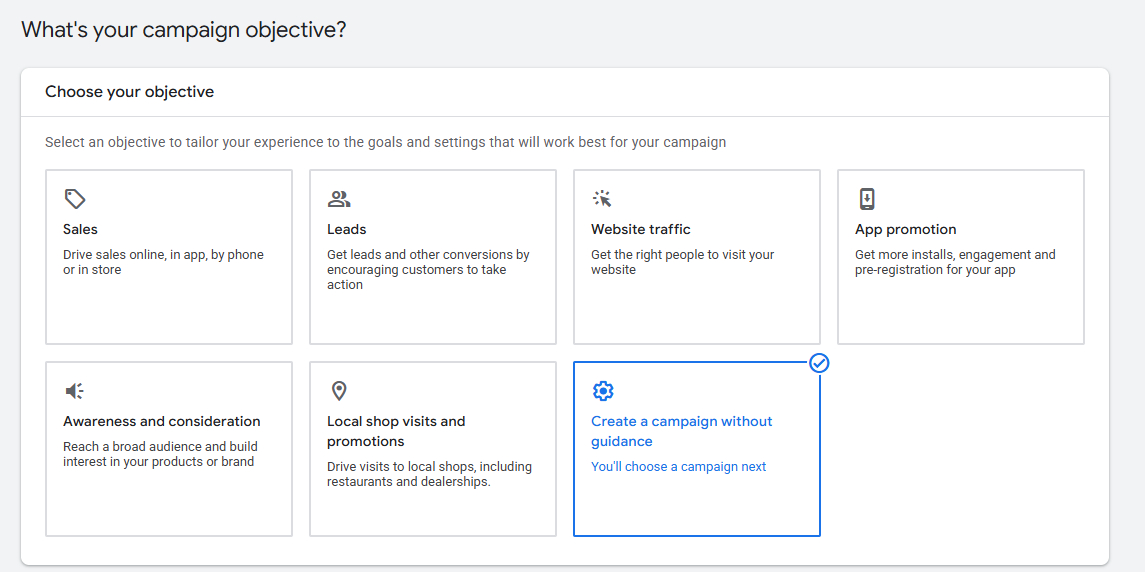
Task: Click the Leads people icon
Action: pos(339,199)
